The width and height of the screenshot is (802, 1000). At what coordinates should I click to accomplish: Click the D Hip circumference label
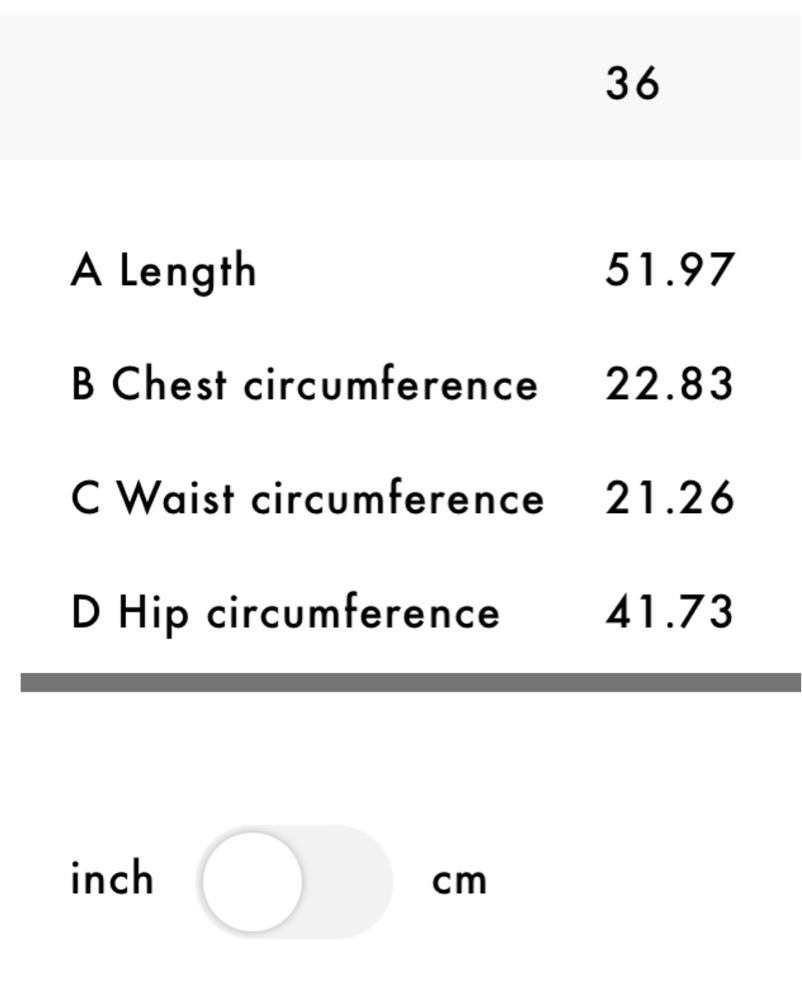pos(286,613)
